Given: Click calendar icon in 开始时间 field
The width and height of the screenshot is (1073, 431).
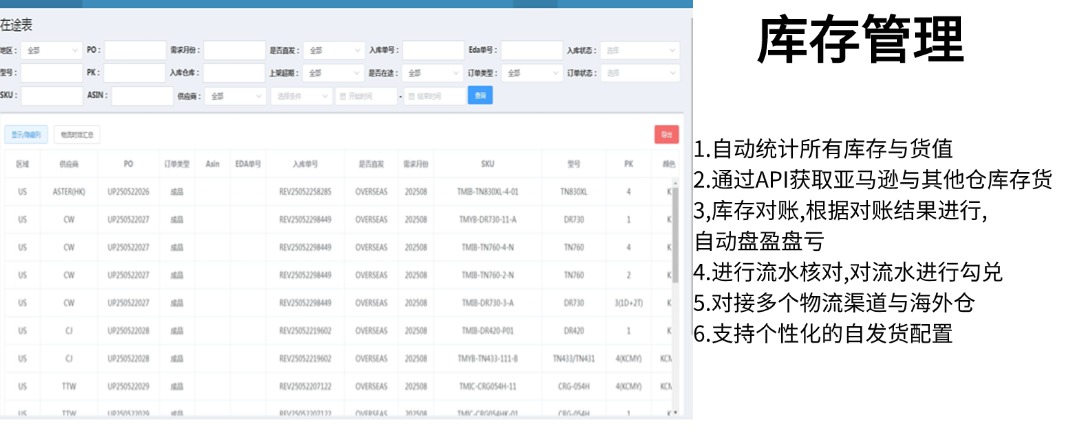Looking at the screenshot, I should tap(343, 96).
